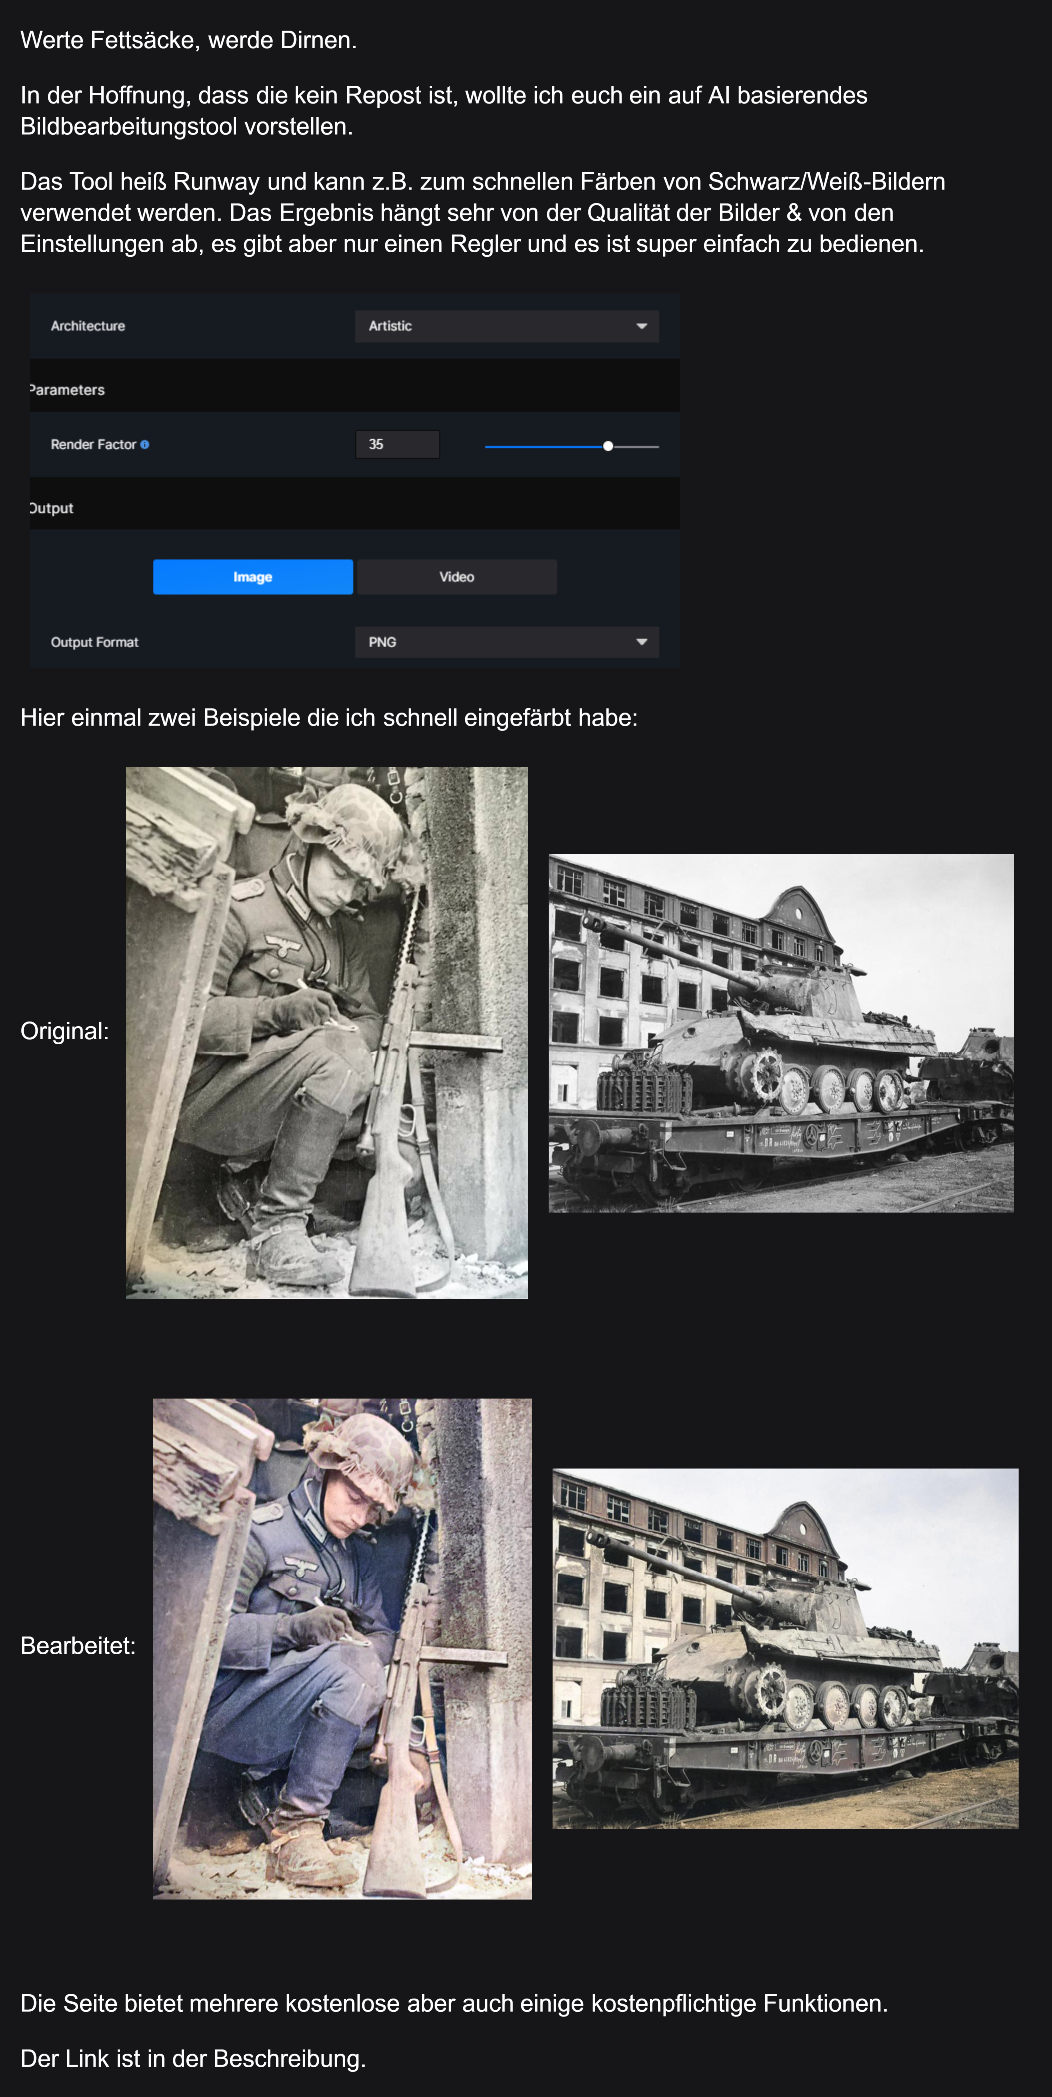The height and width of the screenshot is (2097, 1052).
Task: Click the Output section heading
Action: [52, 508]
